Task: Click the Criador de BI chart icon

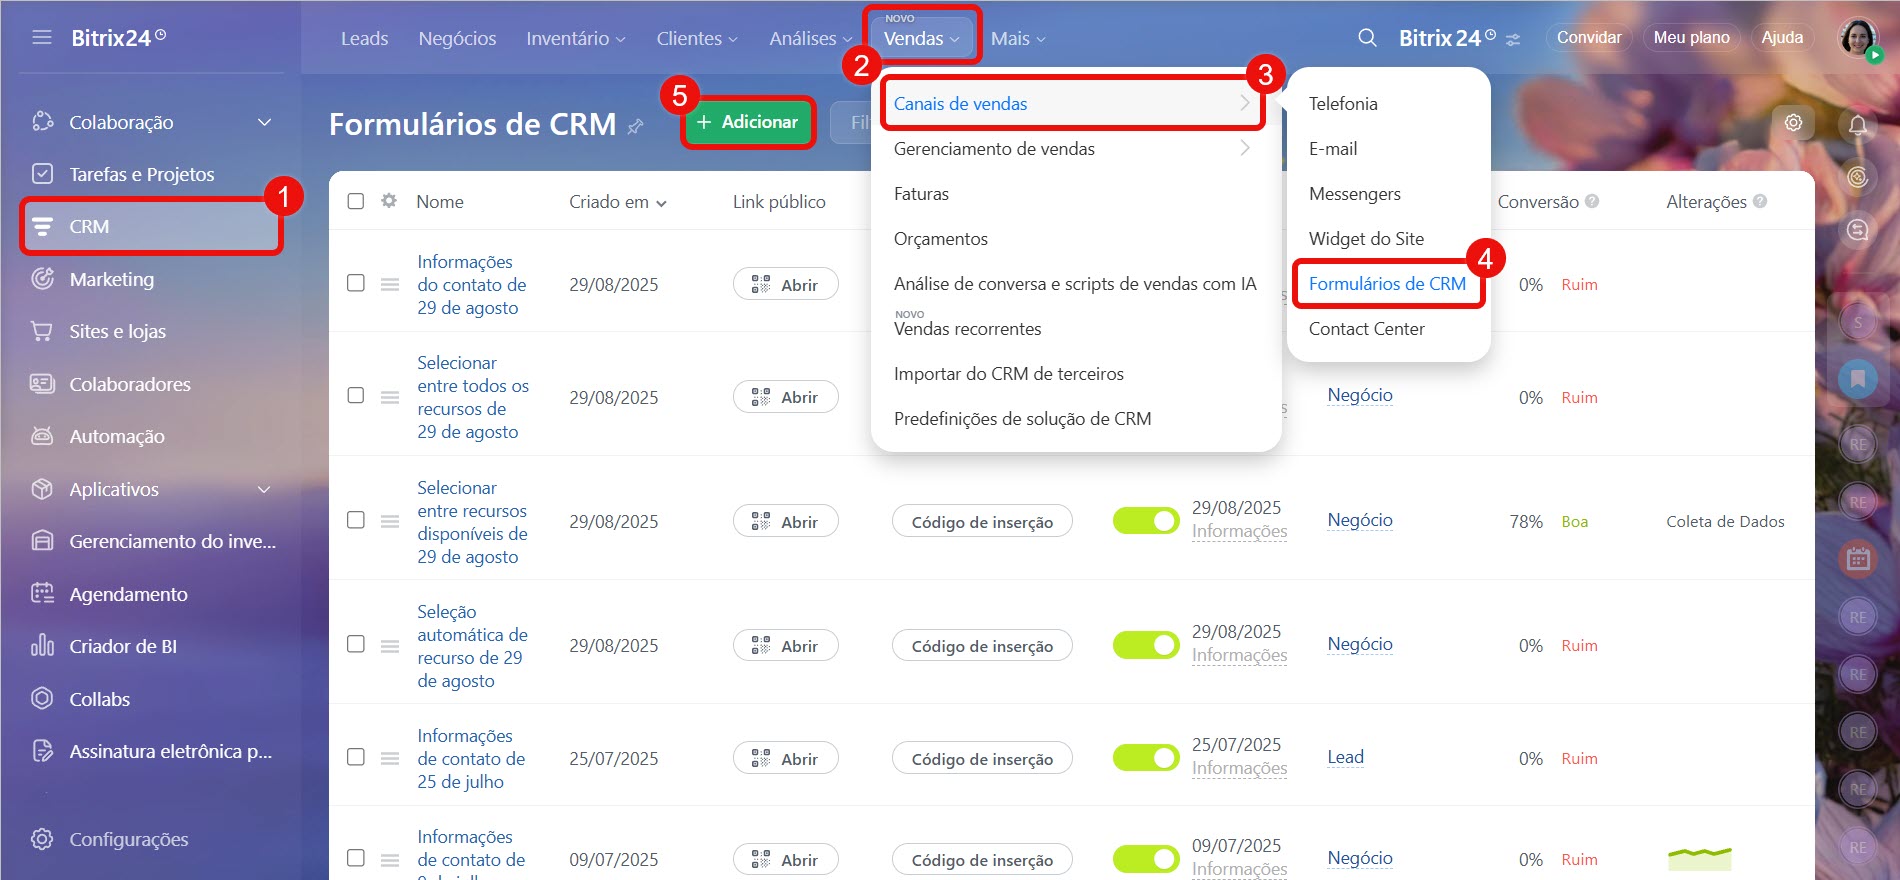Action: (x=43, y=646)
